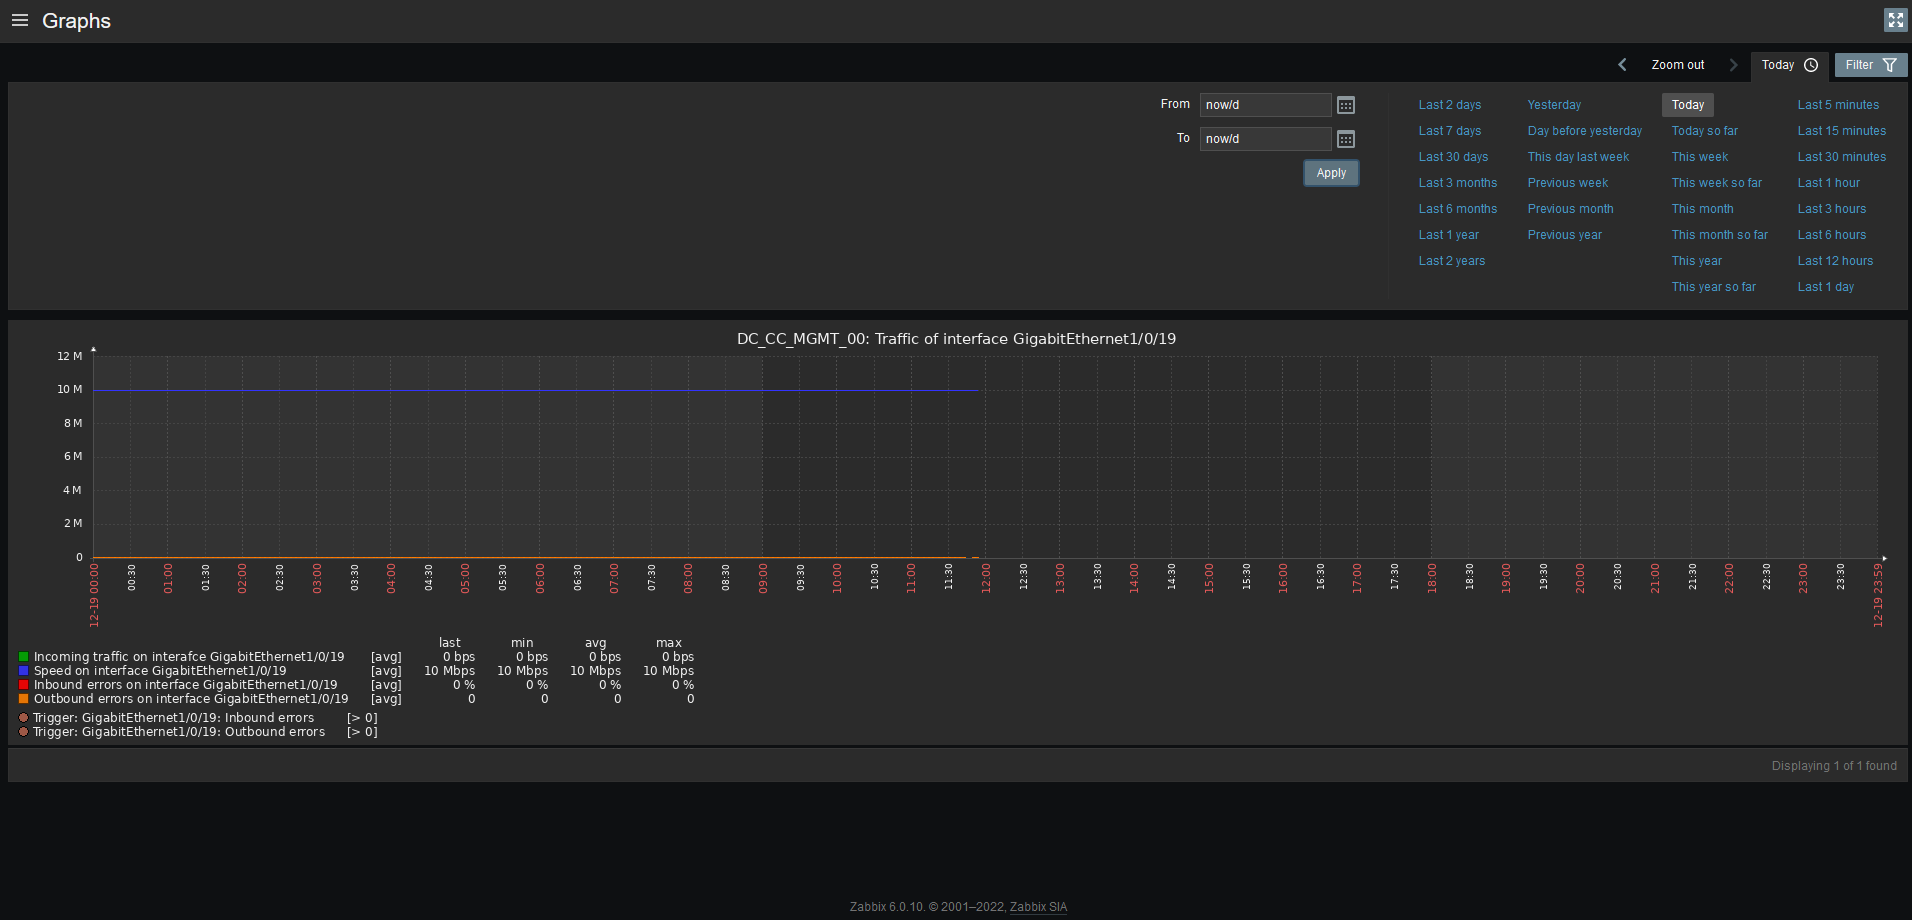Click the From date input field
Image resolution: width=1912 pixels, height=920 pixels.
click(1265, 105)
